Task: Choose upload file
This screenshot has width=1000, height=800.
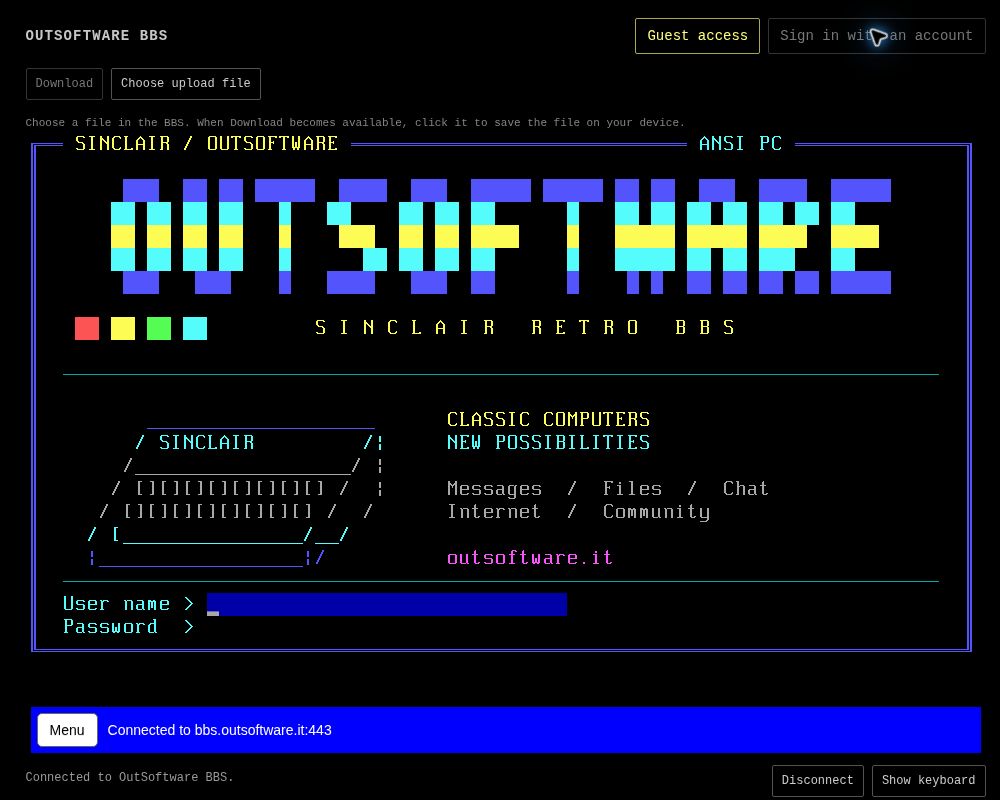Action: pos(186,84)
